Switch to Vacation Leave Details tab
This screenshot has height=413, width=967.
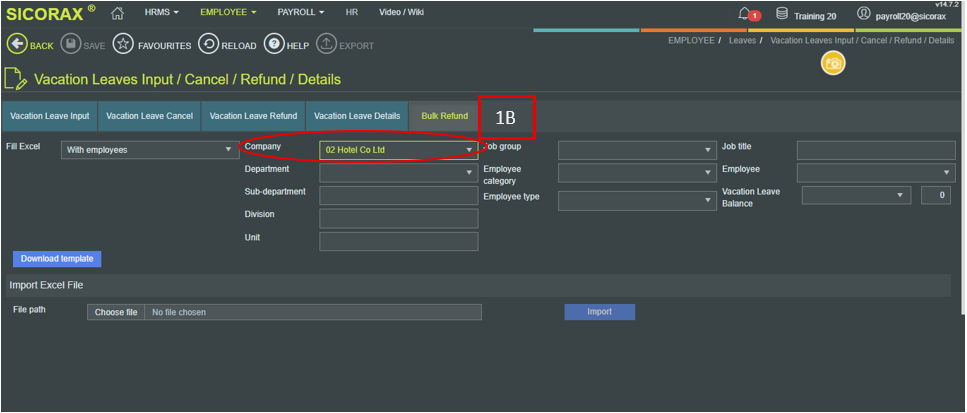click(x=357, y=116)
